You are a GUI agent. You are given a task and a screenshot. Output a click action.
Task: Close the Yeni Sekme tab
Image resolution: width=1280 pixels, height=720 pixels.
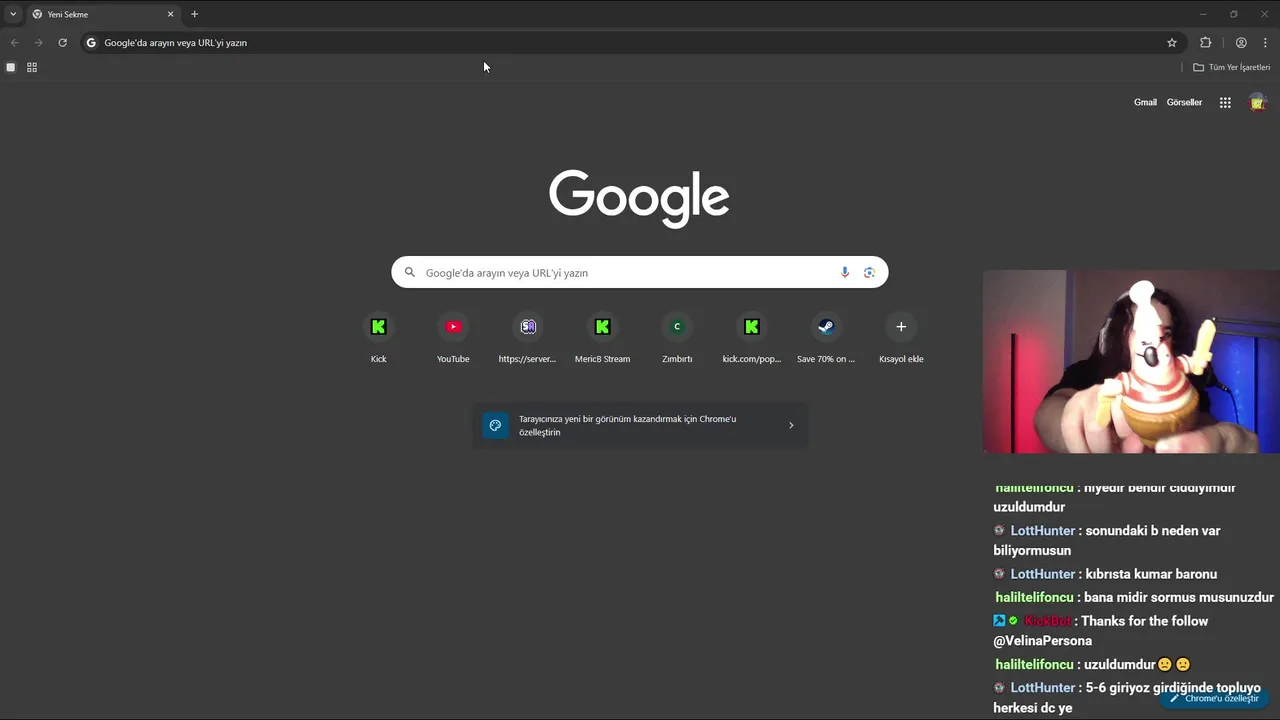170,14
